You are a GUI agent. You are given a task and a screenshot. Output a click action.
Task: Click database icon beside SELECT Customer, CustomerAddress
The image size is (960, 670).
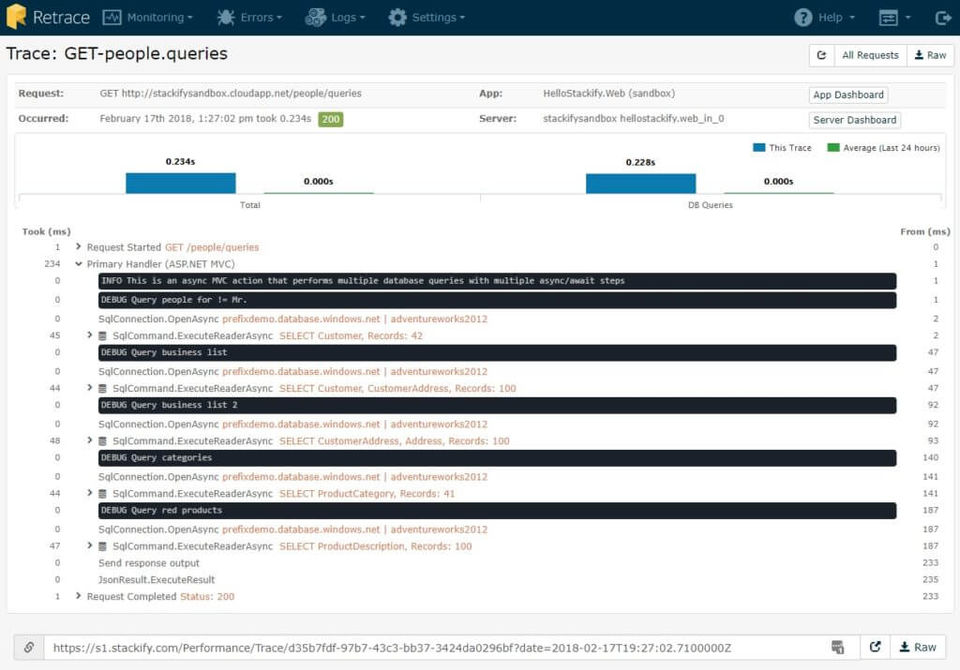[103, 389]
